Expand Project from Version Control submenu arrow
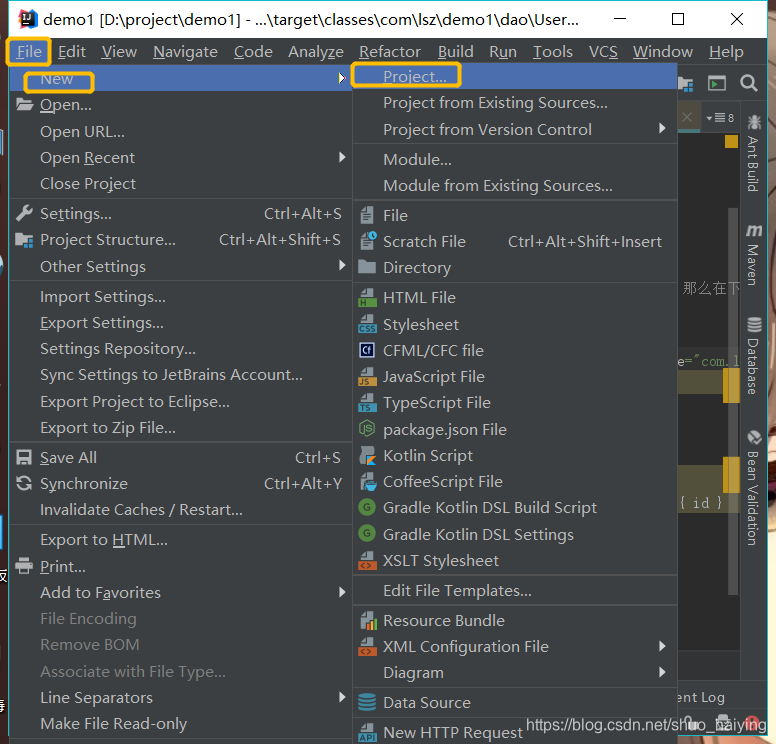This screenshot has width=776, height=744. [x=662, y=129]
